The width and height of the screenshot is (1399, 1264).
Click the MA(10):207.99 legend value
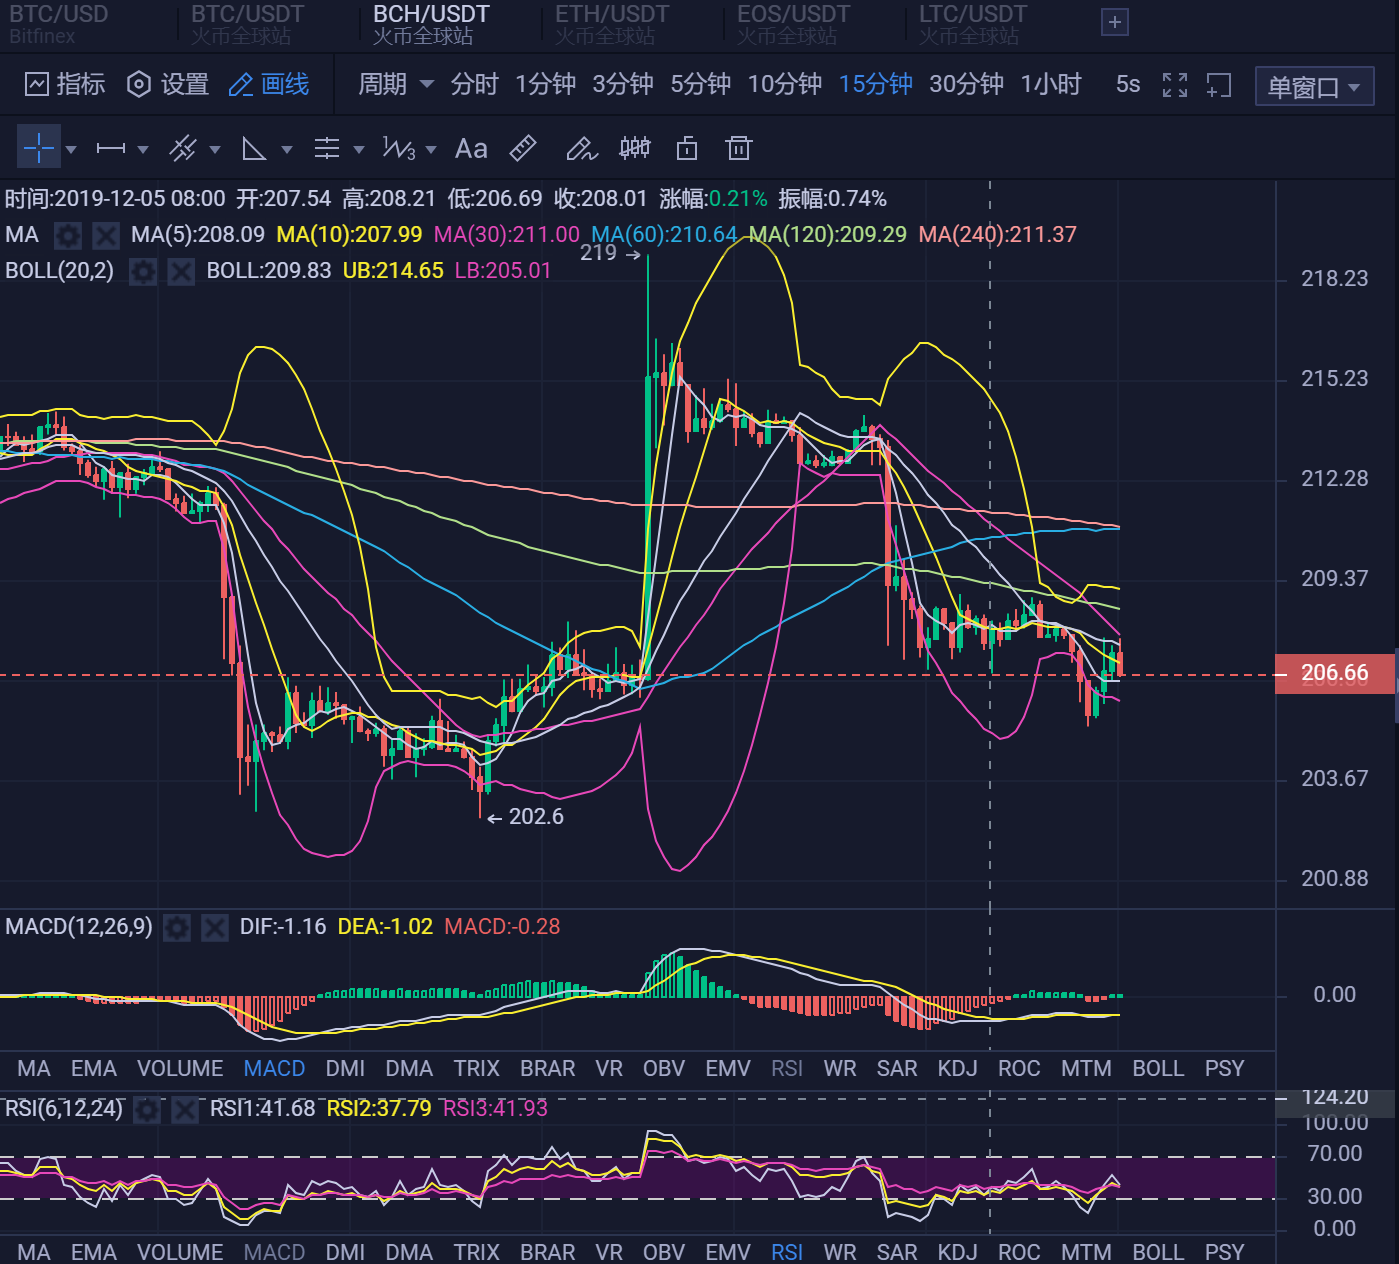pyautogui.click(x=349, y=235)
